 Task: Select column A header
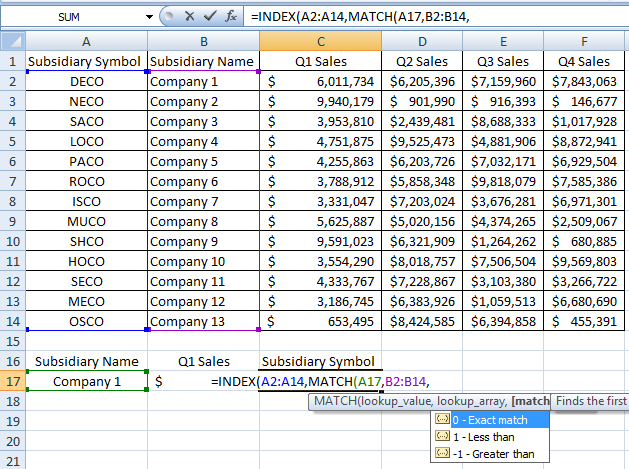86,41
